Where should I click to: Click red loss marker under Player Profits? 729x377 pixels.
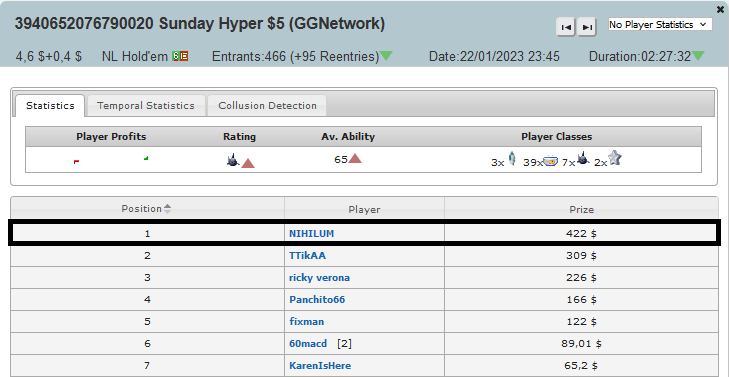click(76, 161)
